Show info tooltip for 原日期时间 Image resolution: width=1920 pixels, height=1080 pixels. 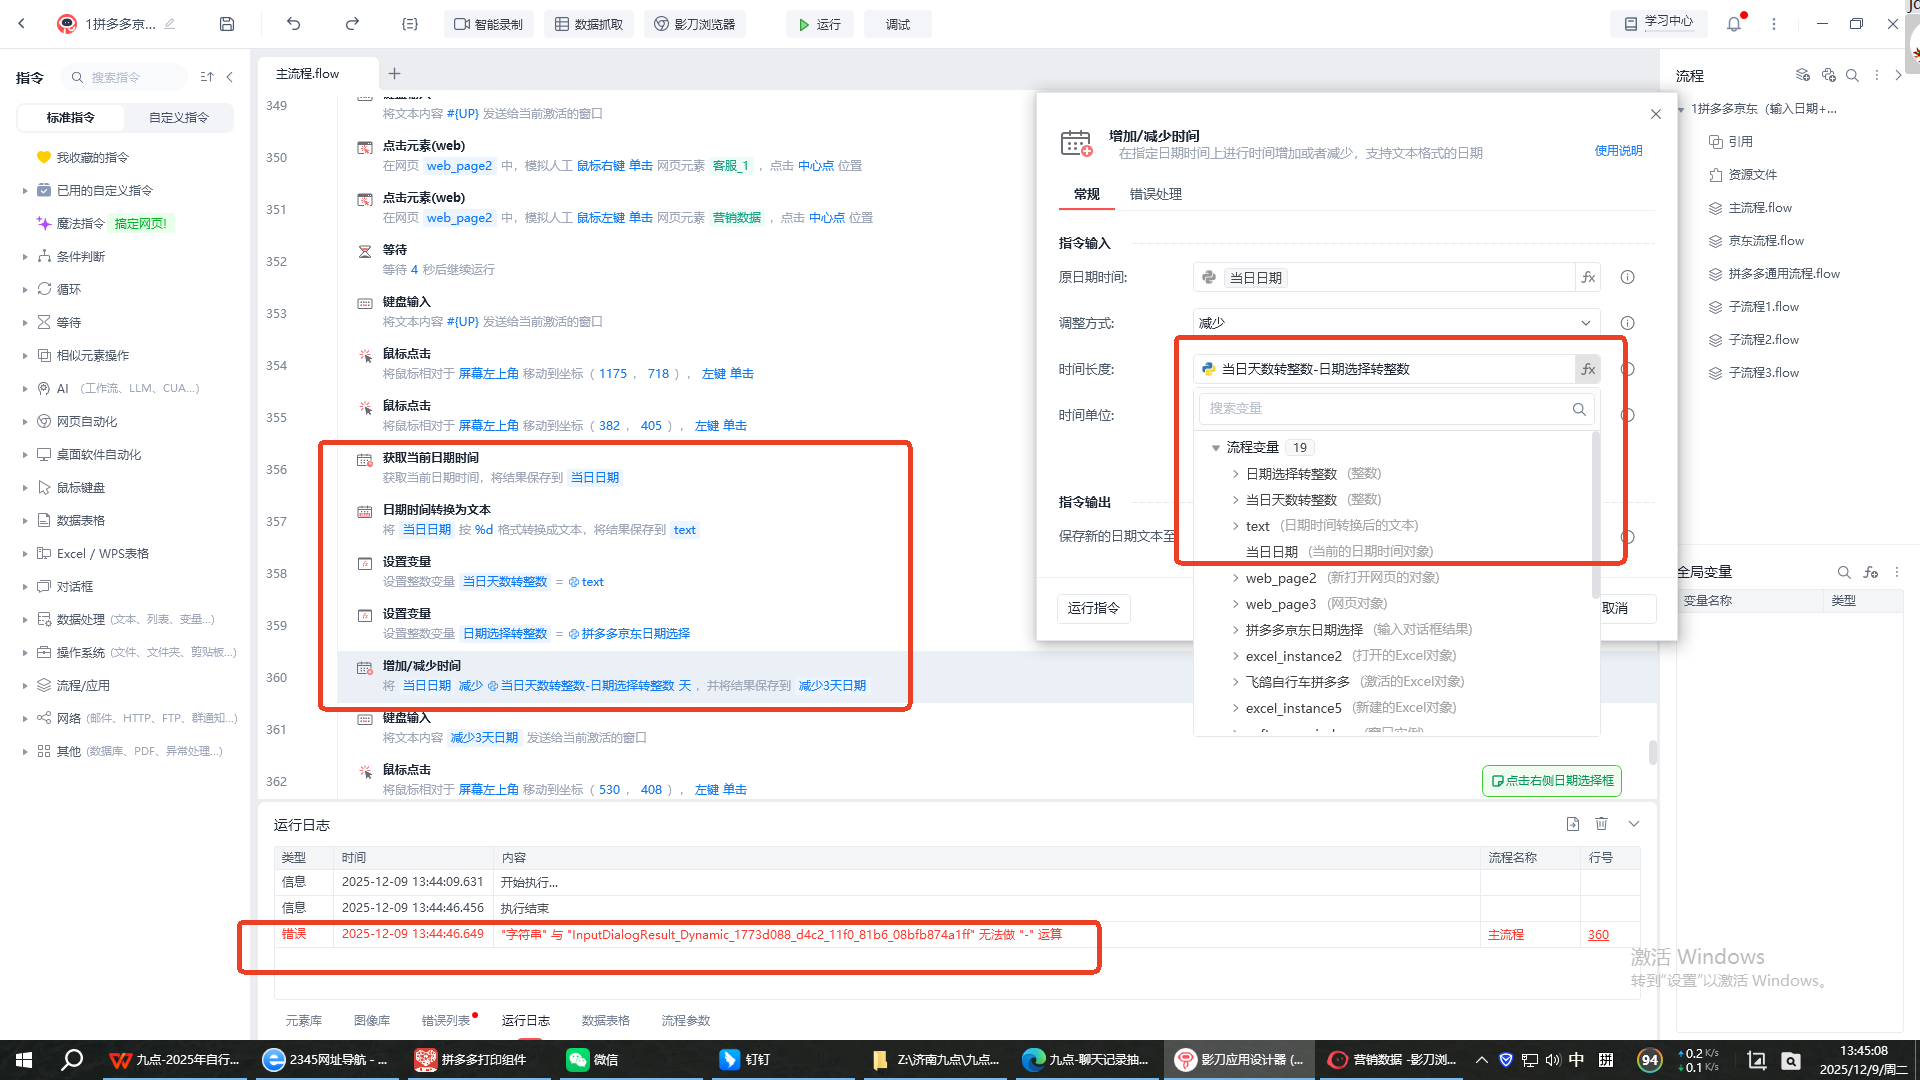[x=1628, y=277]
